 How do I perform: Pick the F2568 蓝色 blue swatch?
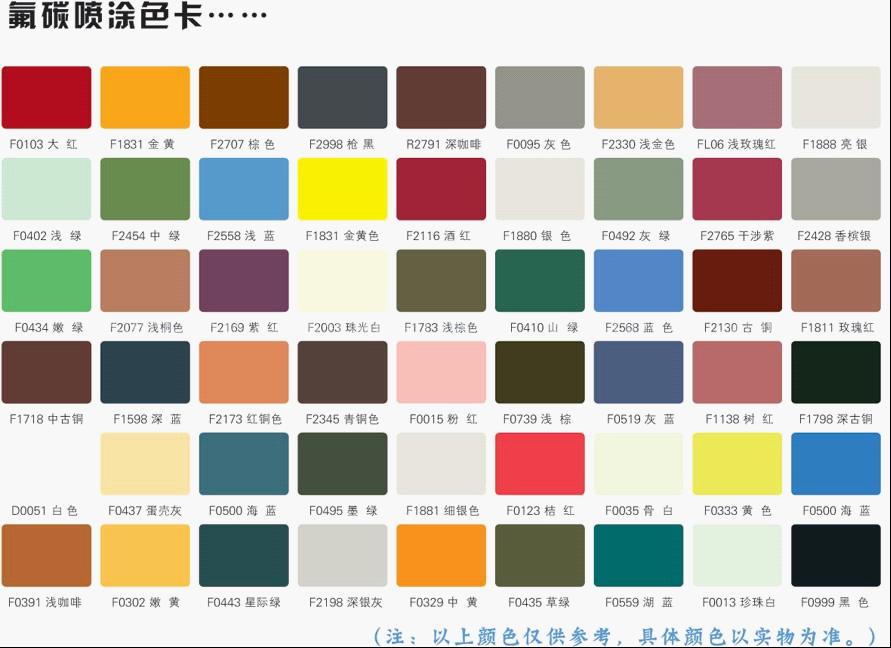[638, 280]
